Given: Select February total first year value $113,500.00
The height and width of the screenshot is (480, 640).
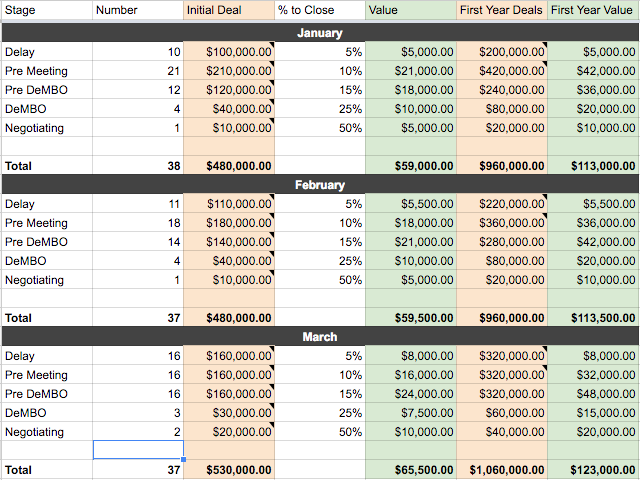Looking at the screenshot, I should point(592,318).
